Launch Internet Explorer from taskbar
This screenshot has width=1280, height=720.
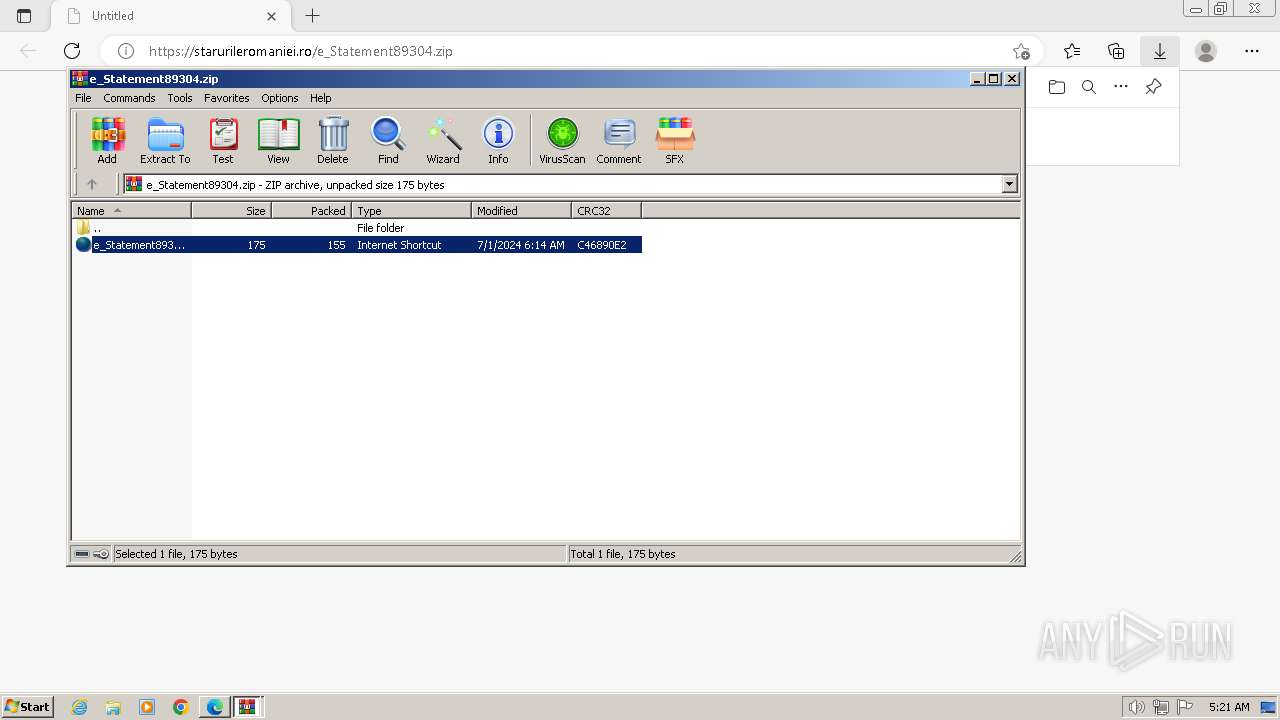80,707
